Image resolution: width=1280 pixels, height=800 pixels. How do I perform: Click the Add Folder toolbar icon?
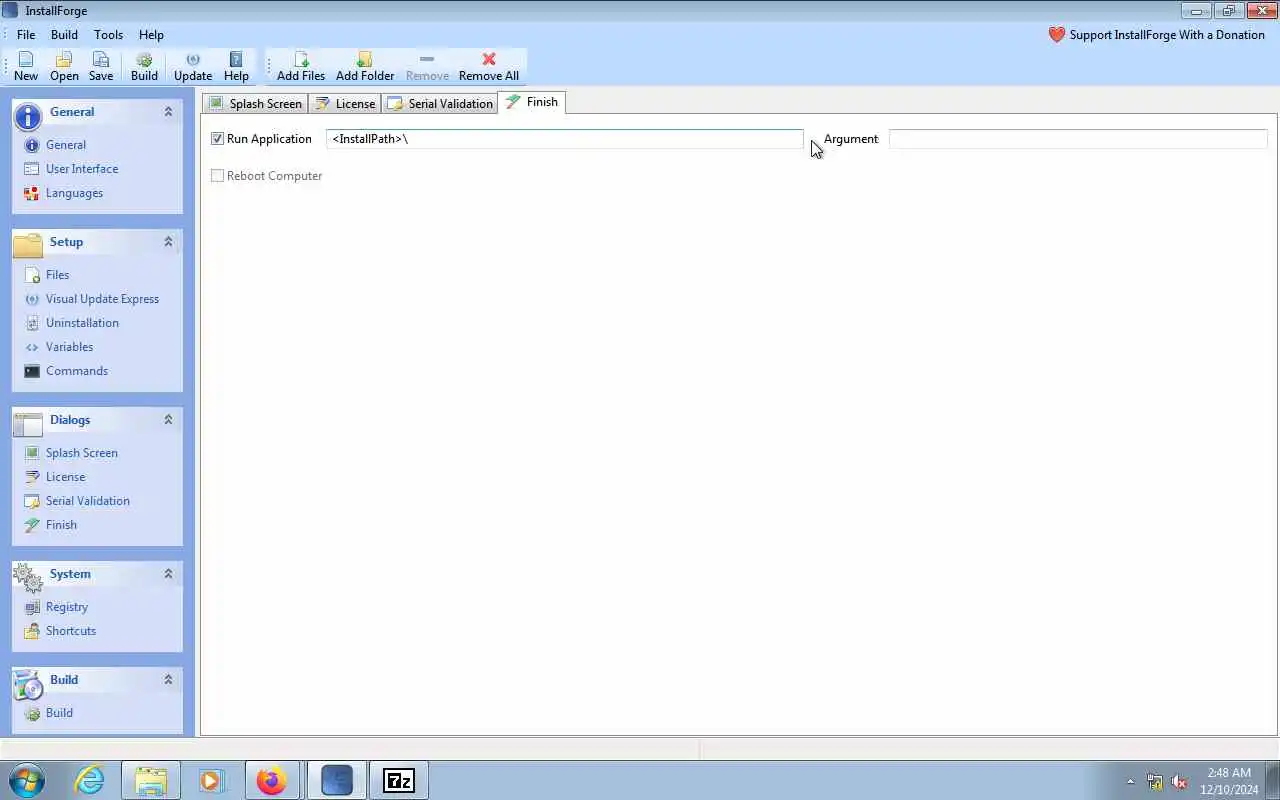365,67
